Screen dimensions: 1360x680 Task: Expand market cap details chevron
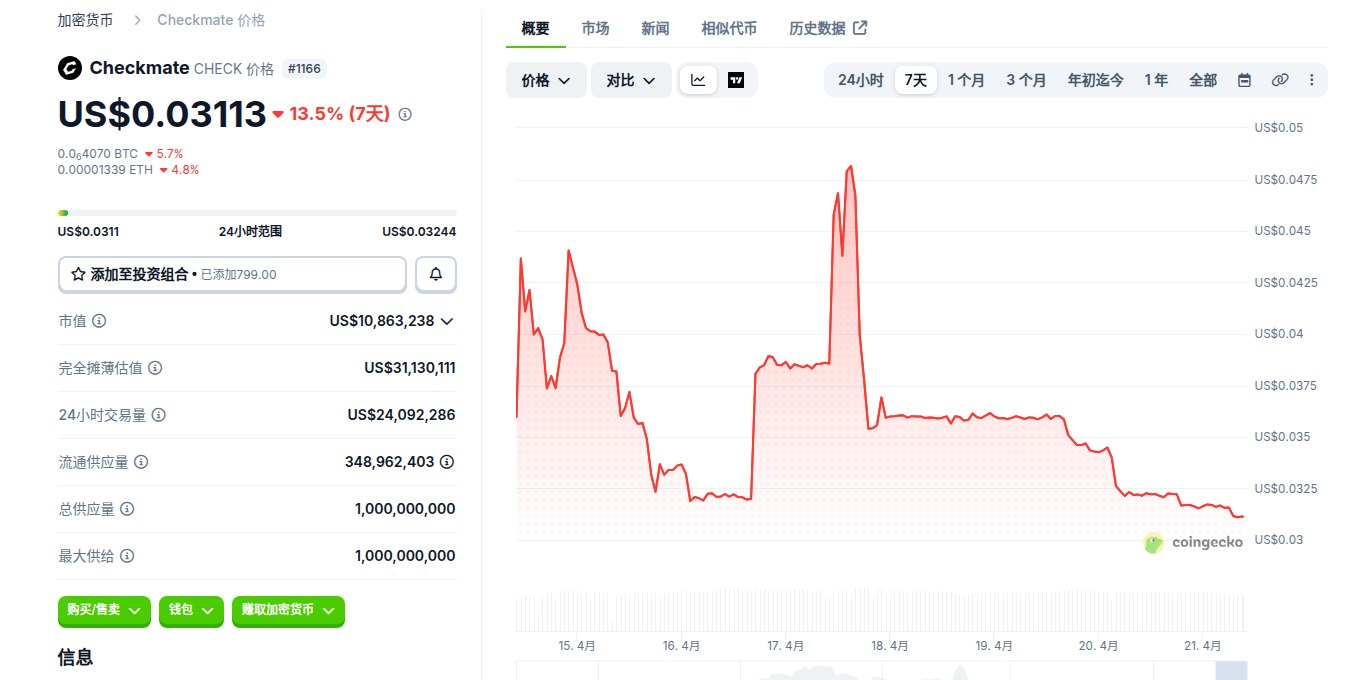pyautogui.click(x=447, y=321)
